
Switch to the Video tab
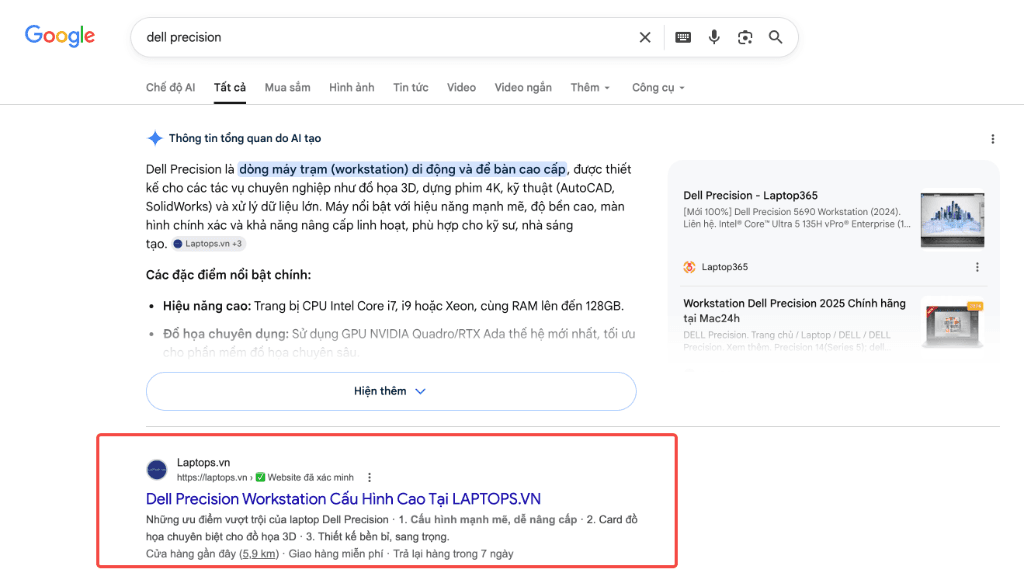click(461, 87)
